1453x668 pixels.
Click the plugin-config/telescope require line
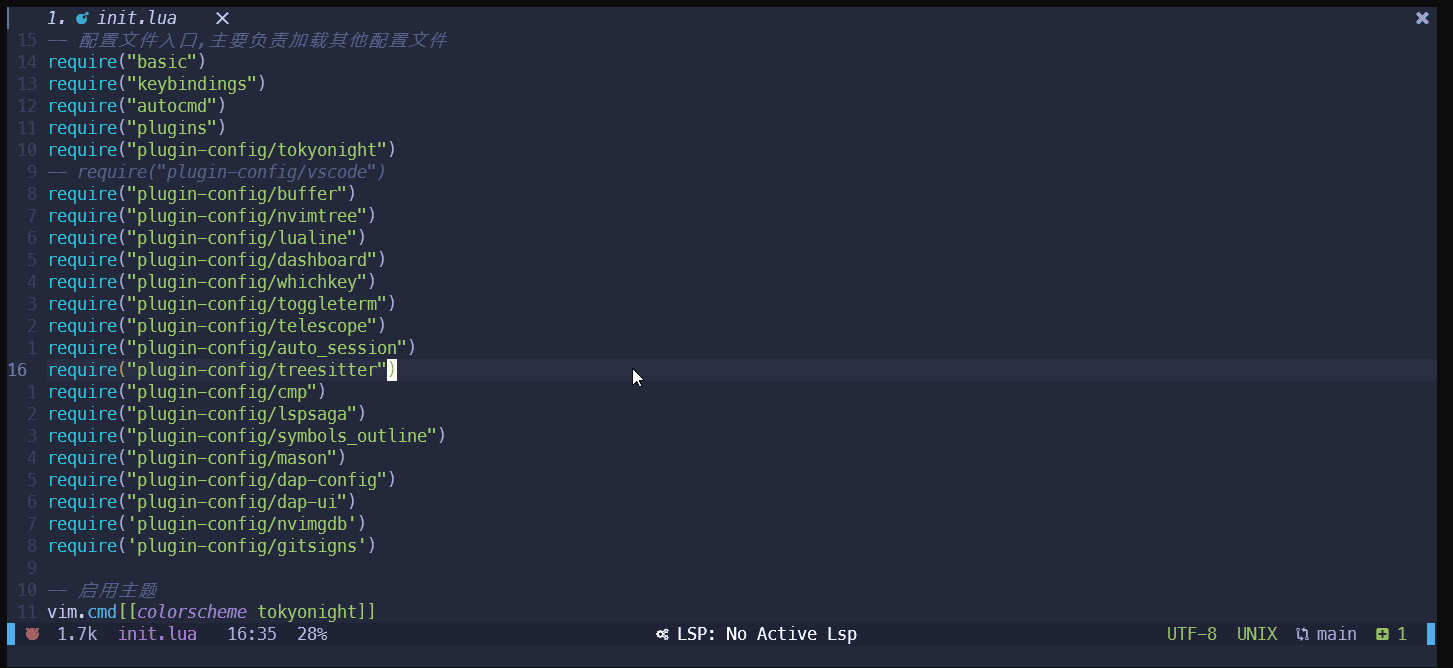(x=217, y=326)
